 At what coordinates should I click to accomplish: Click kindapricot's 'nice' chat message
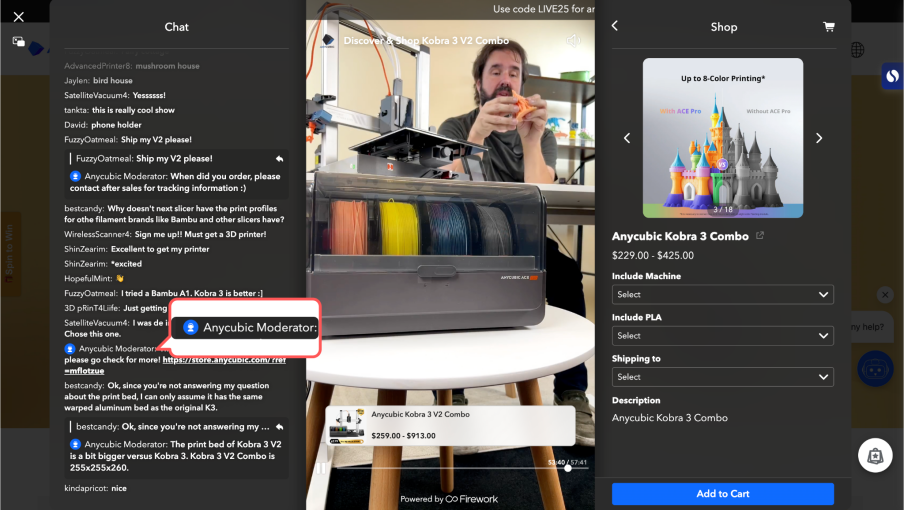coord(95,488)
